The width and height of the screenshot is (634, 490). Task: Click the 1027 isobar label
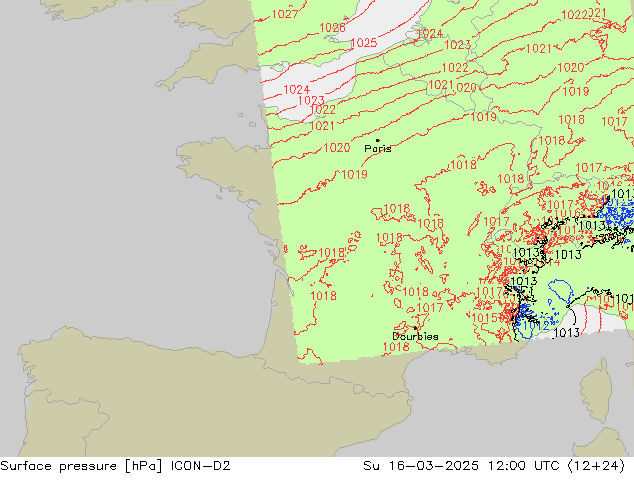point(285,14)
